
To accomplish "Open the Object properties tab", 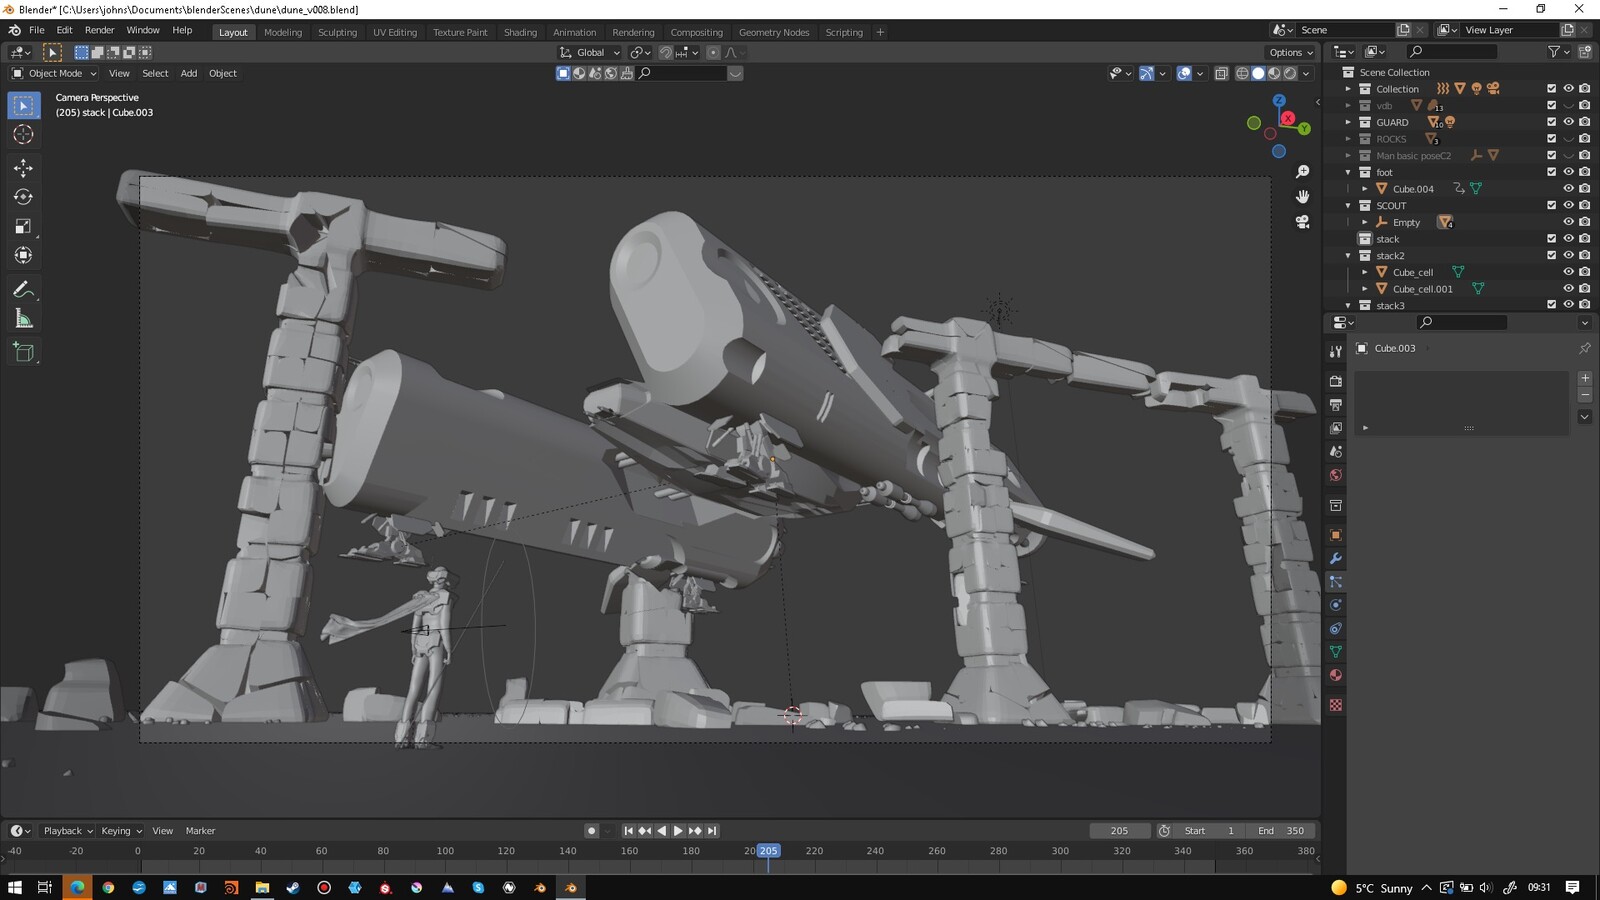I will (x=1335, y=535).
